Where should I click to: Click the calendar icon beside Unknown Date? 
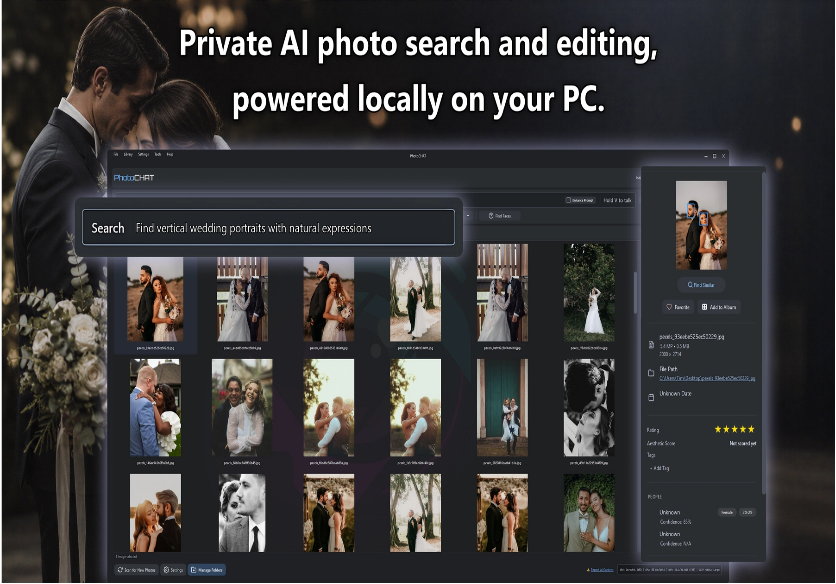[651, 397]
